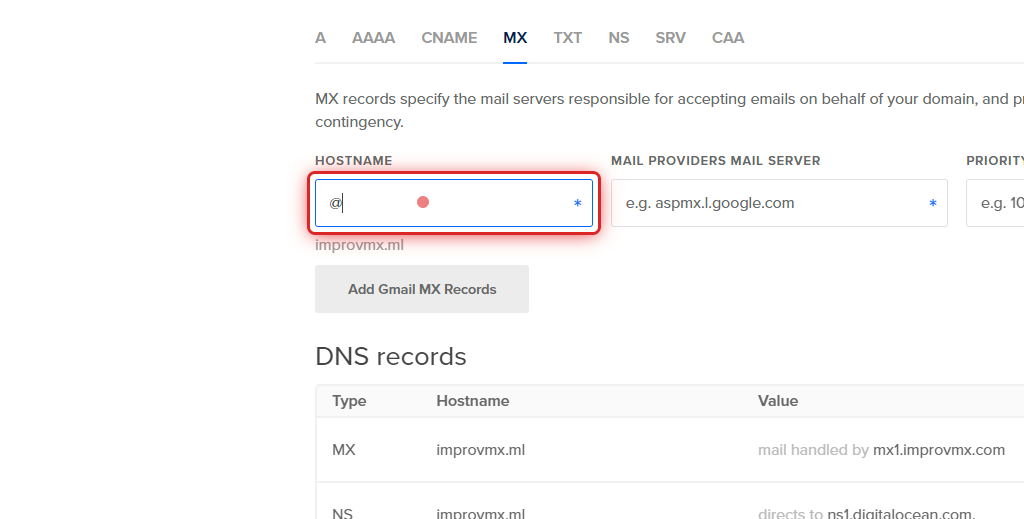Click the Add Gmail MX Records button

coord(422,289)
